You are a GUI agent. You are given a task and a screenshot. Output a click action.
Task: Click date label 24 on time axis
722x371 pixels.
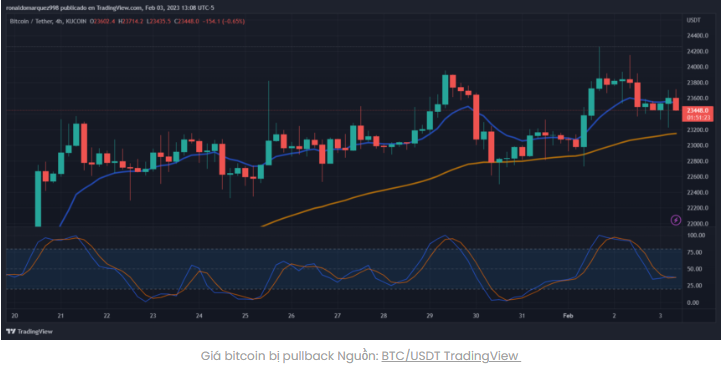pos(199,316)
